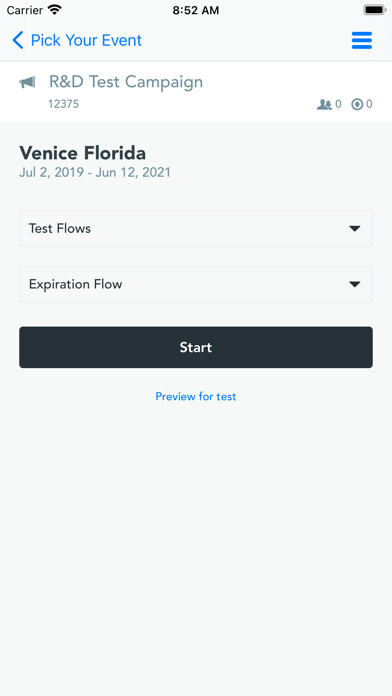The image size is (392, 696).
Task: Click the 8:52 AM clock
Action: tap(196, 10)
